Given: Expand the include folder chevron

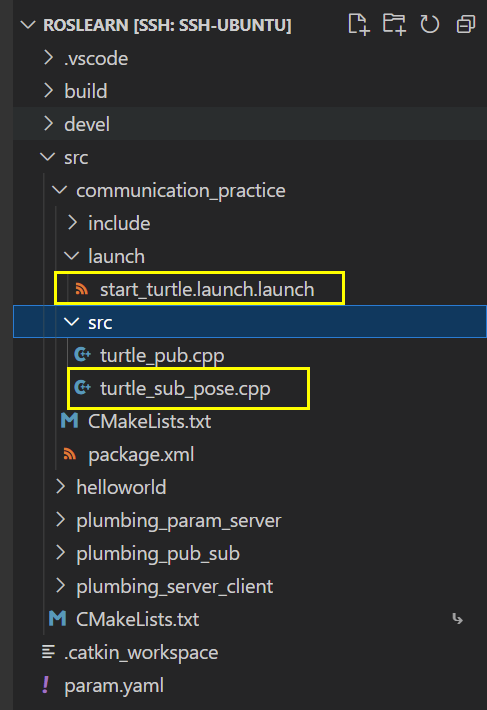Looking at the screenshot, I should coord(72,222).
